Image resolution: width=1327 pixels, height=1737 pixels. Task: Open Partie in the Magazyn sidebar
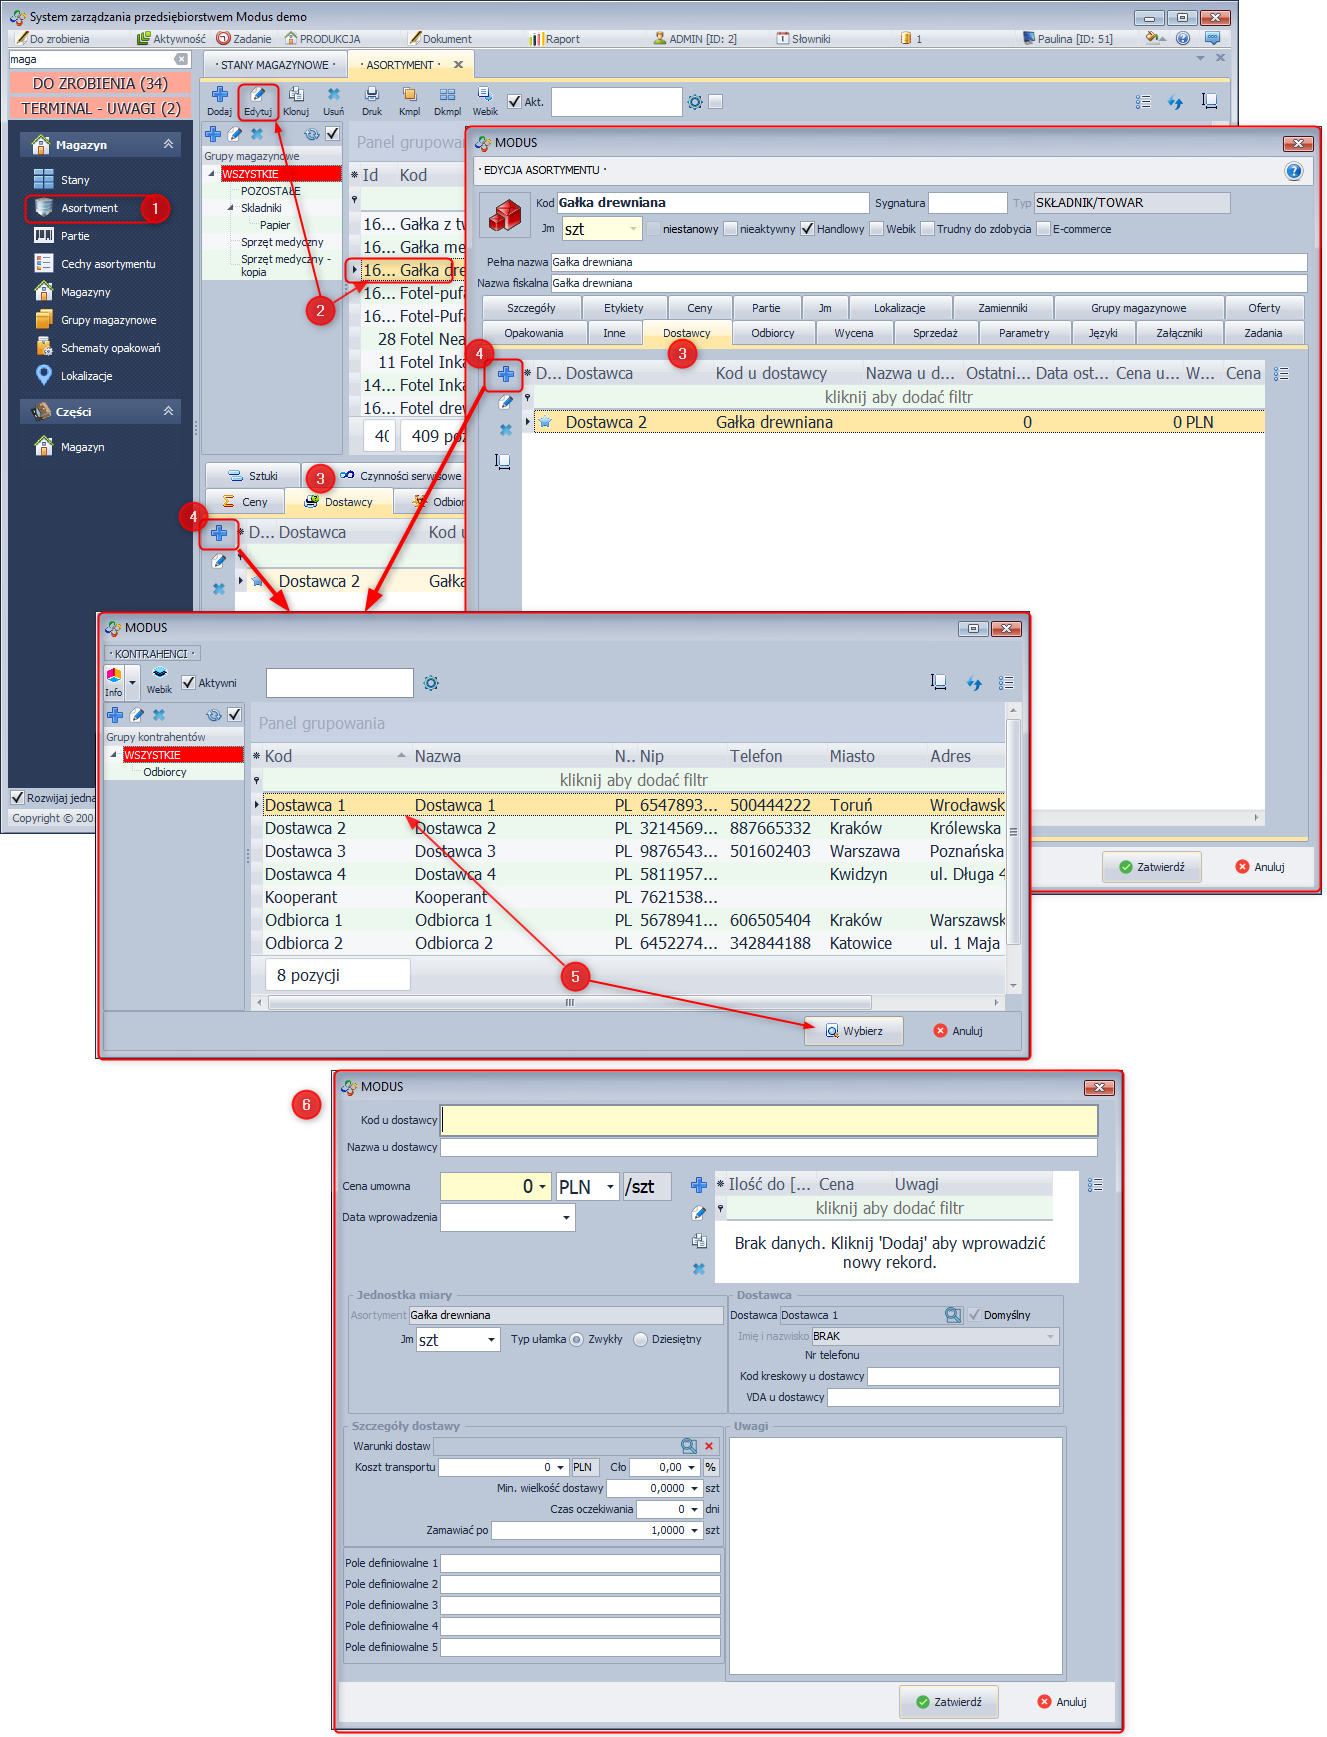(75, 236)
